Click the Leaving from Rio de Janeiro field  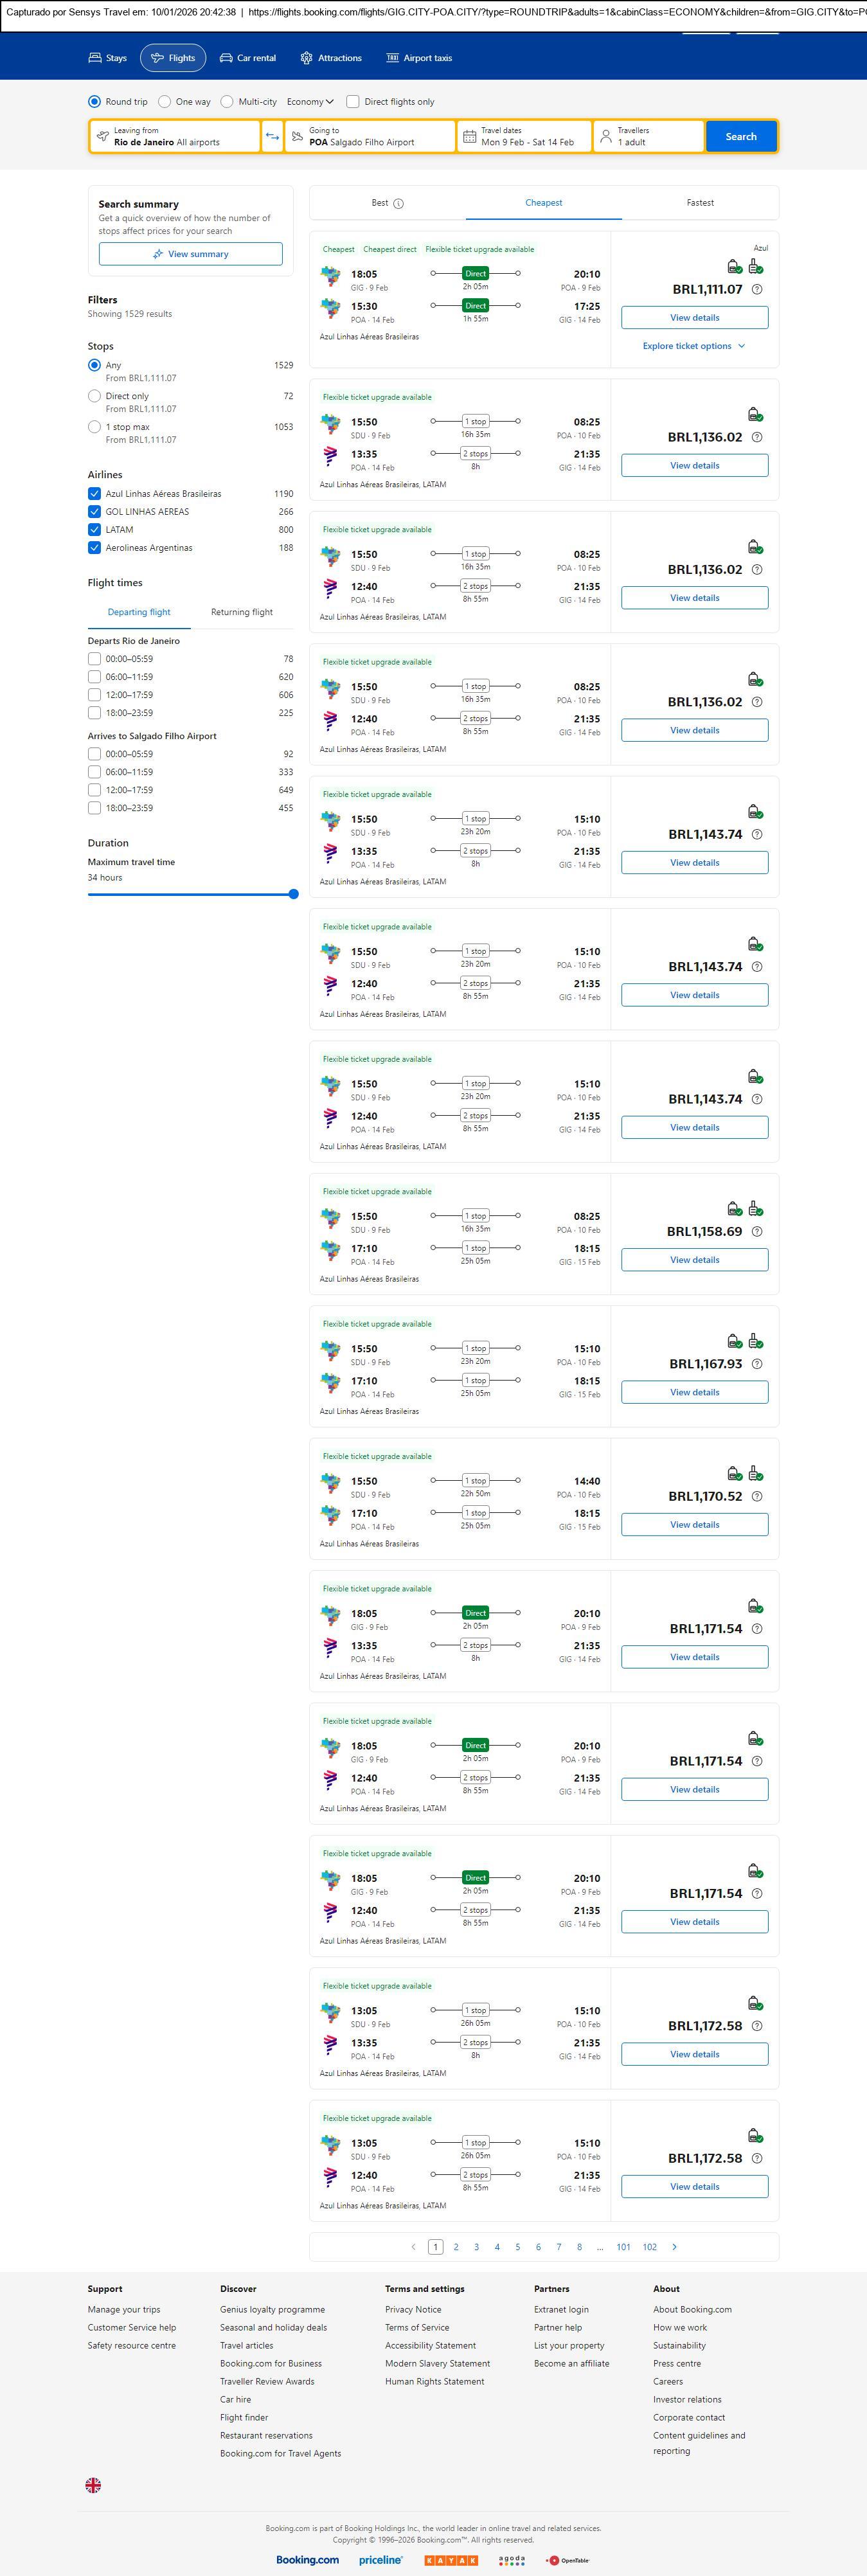click(175, 137)
